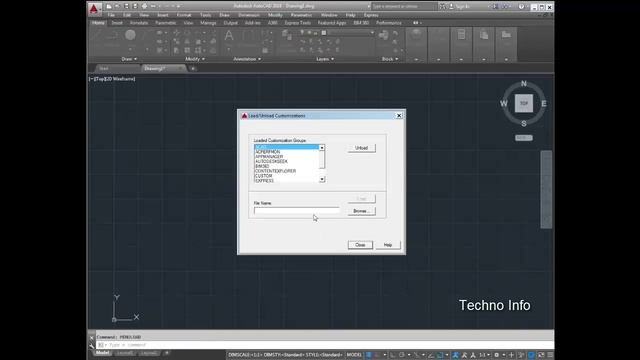Click the File Name input field

click(297, 210)
